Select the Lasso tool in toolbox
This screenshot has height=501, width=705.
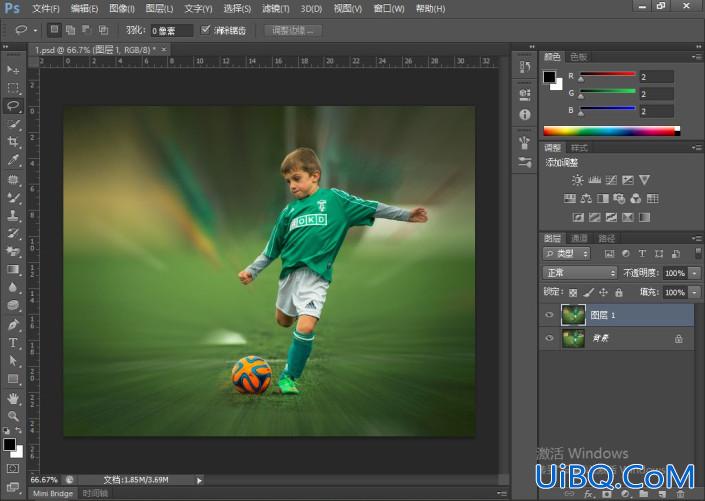[13, 106]
